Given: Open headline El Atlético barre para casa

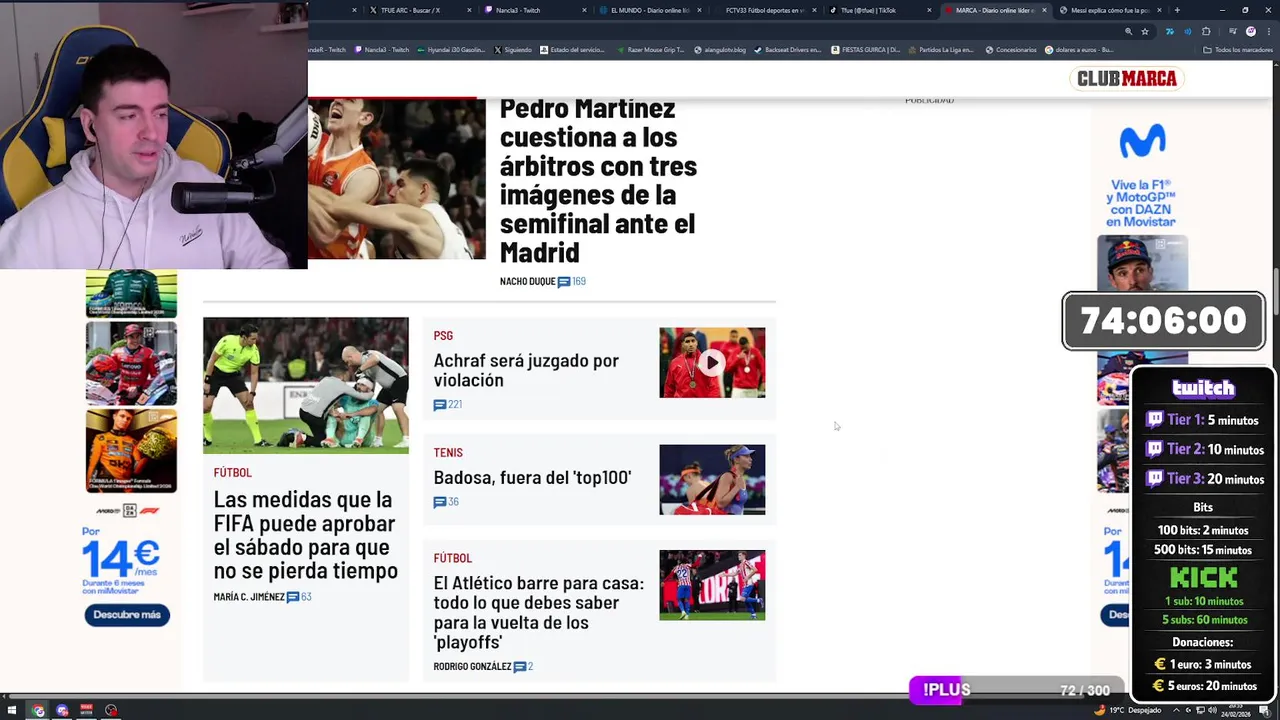Looking at the screenshot, I should (538, 612).
